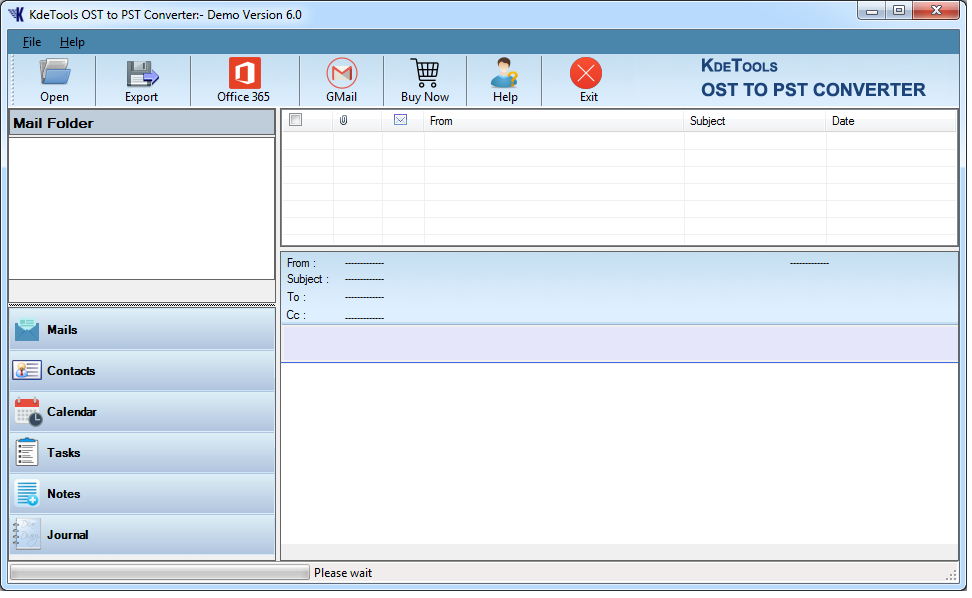The height and width of the screenshot is (598, 972).
Task: Sort messages by Date column
Action: point(891,121)
